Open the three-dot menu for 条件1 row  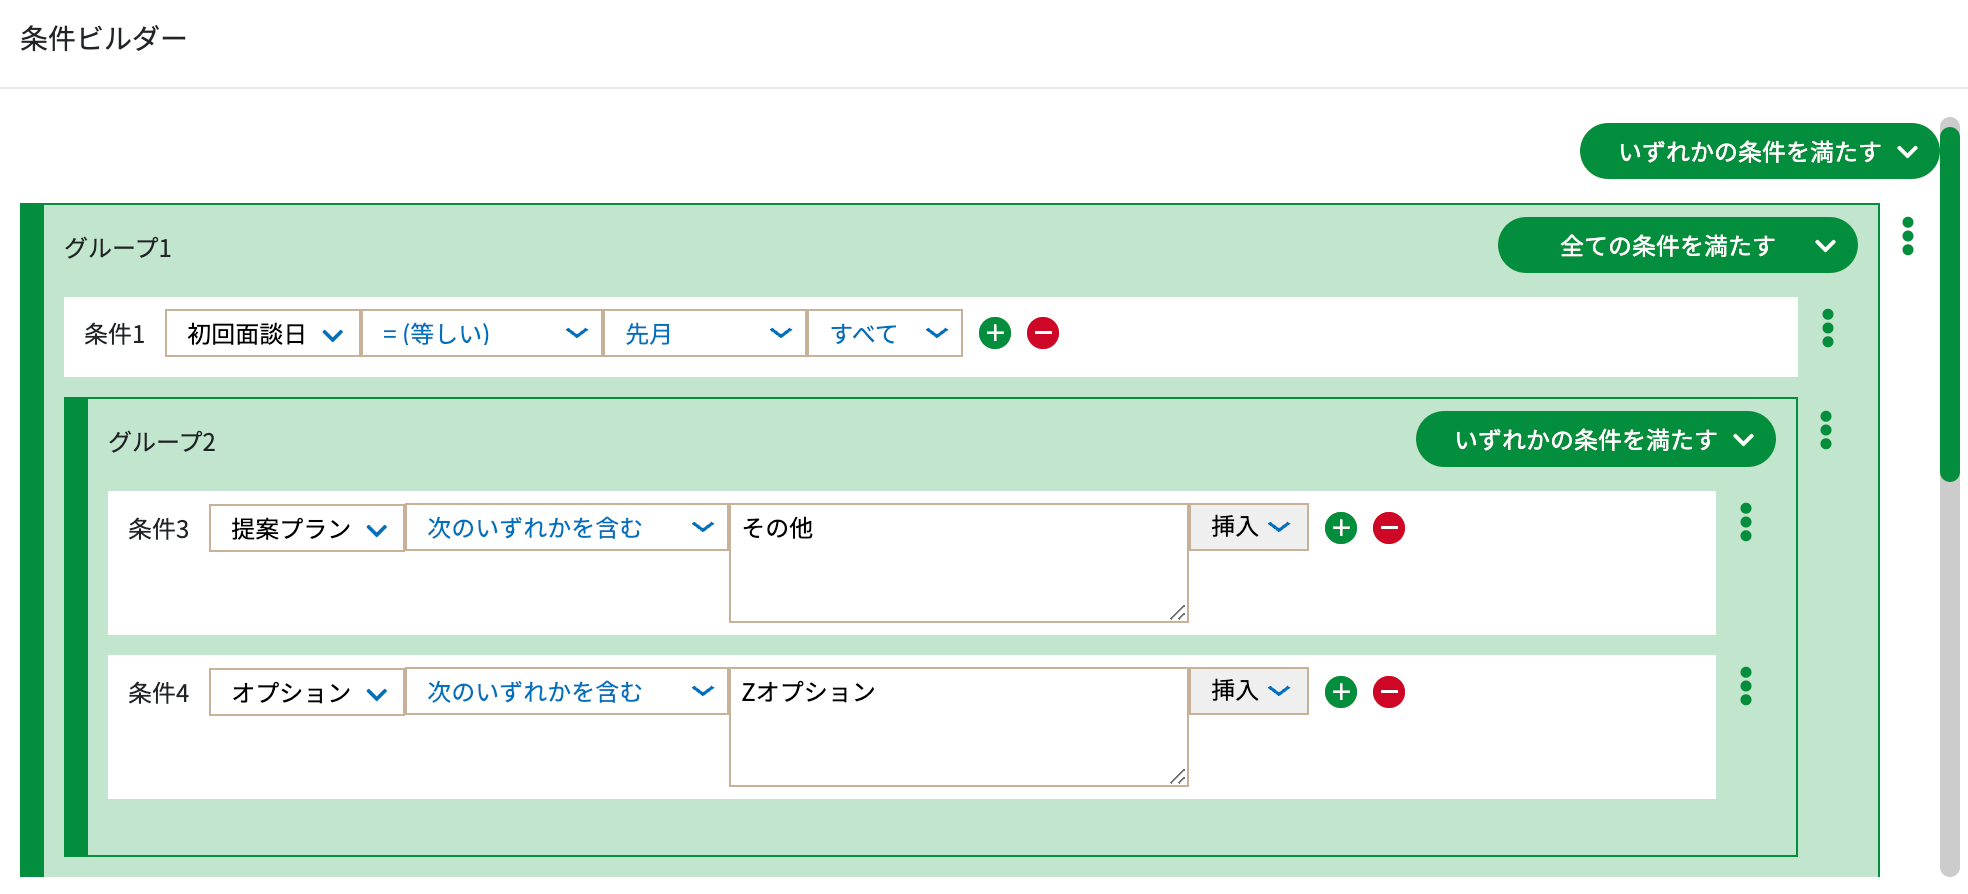click(x=1828, y=328)
